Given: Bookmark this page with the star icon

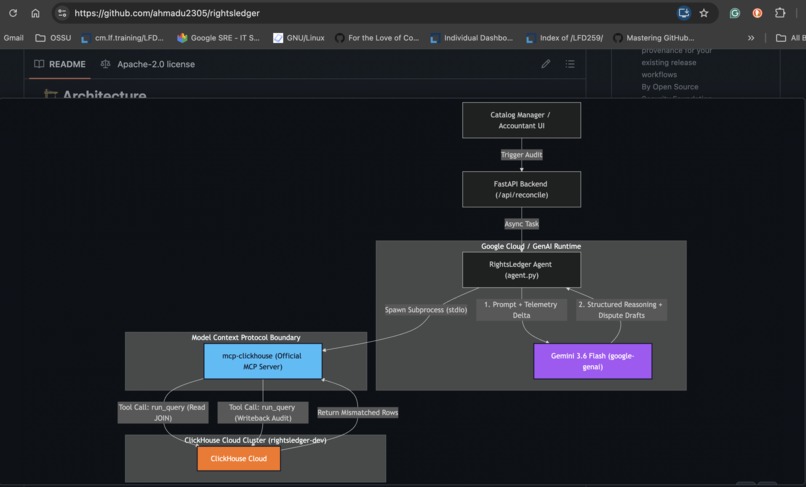Looking at the screenshot, I should click(704, 13).
